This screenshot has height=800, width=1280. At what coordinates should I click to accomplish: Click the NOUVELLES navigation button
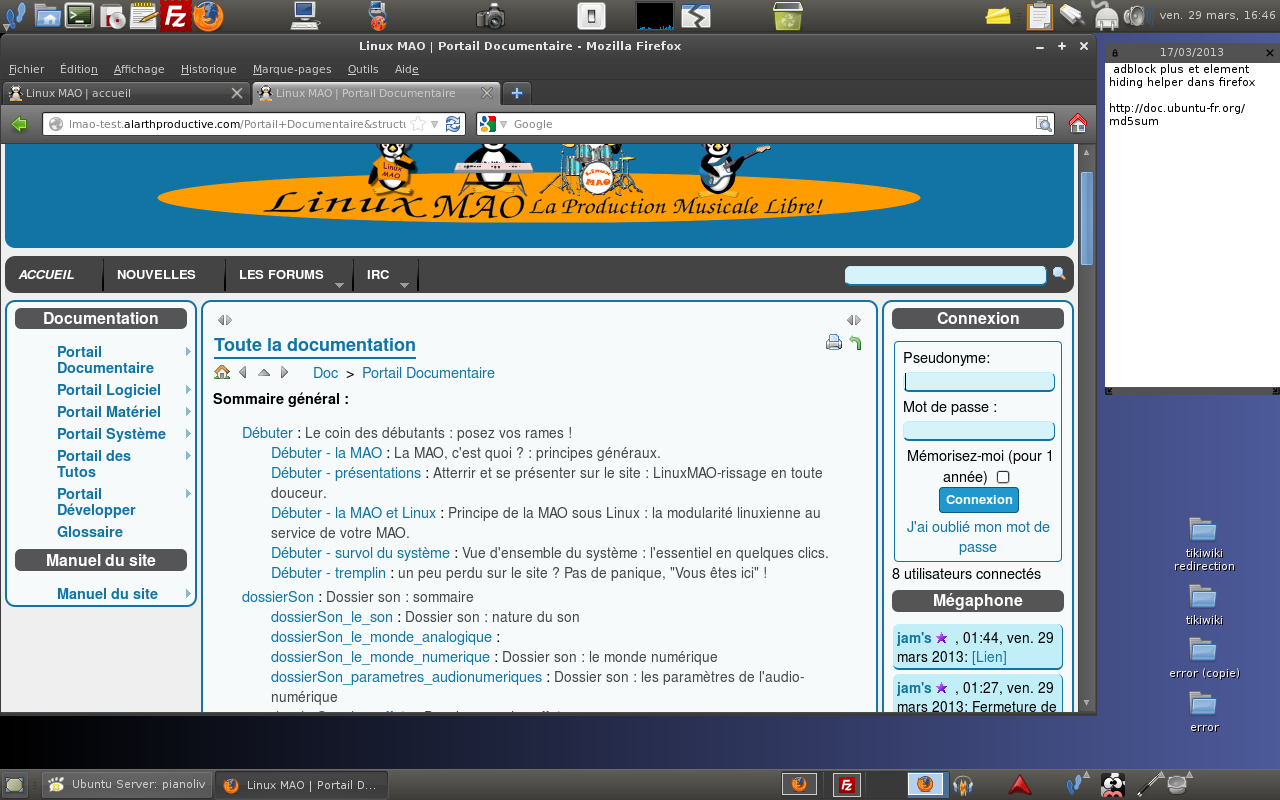156,275
